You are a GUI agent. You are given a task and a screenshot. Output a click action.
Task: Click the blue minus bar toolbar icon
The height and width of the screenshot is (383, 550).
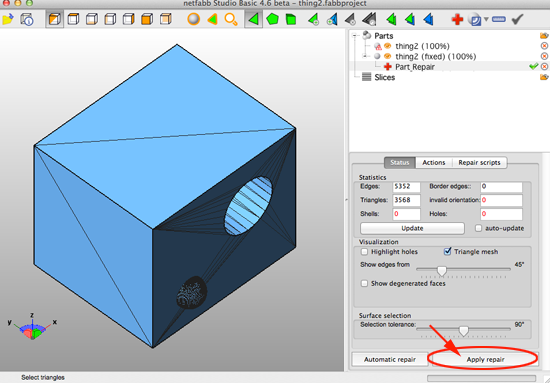tap(498, 19)
